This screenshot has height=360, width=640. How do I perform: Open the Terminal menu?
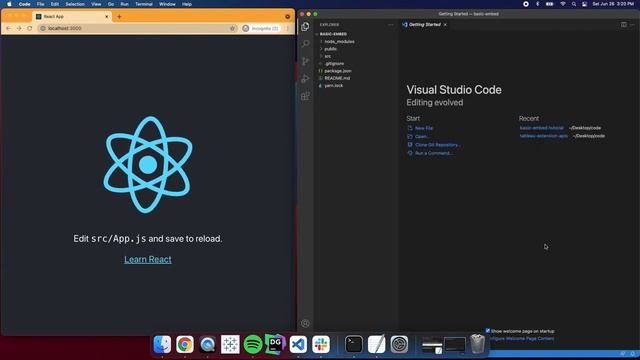144,4
